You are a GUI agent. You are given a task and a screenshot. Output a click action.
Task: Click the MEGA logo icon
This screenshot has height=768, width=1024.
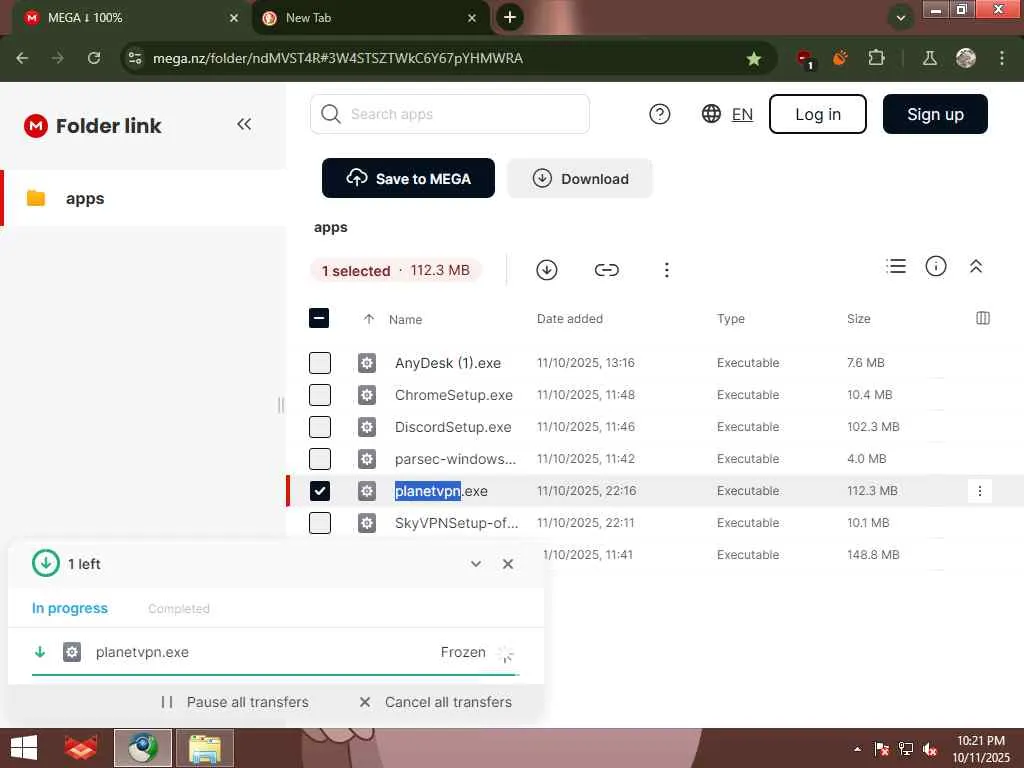coord(36,125)
